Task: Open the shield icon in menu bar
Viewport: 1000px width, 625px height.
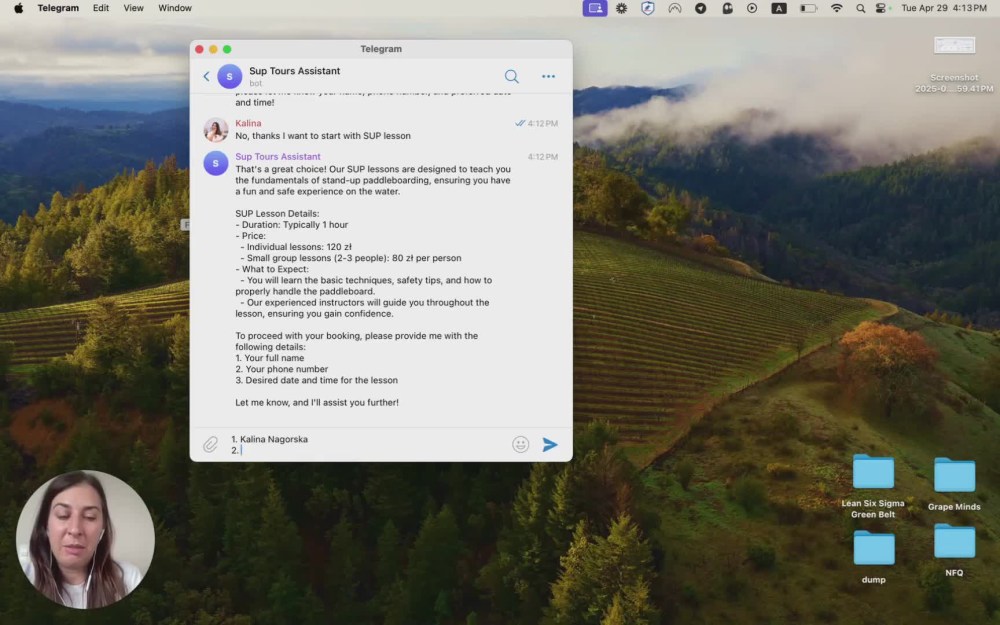Action: 647,8
